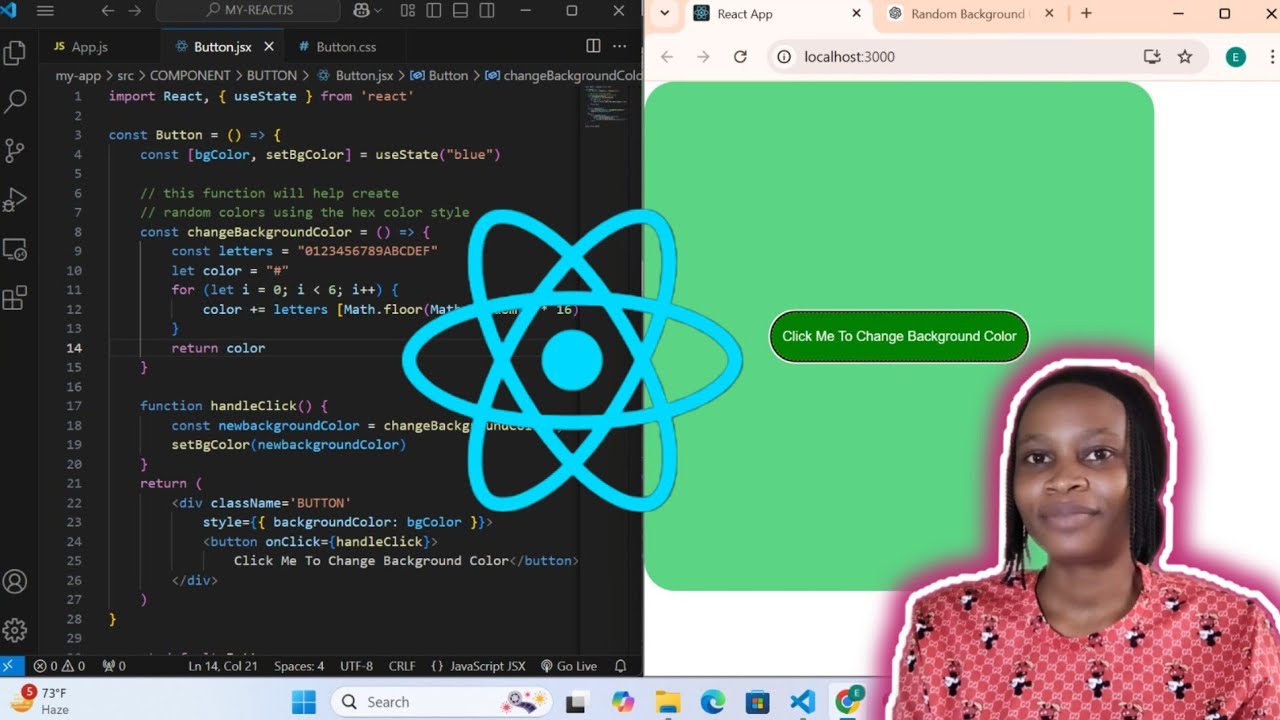Select the JavaScript JSX language mode
1280x720 pixels.
click(478, 666)
